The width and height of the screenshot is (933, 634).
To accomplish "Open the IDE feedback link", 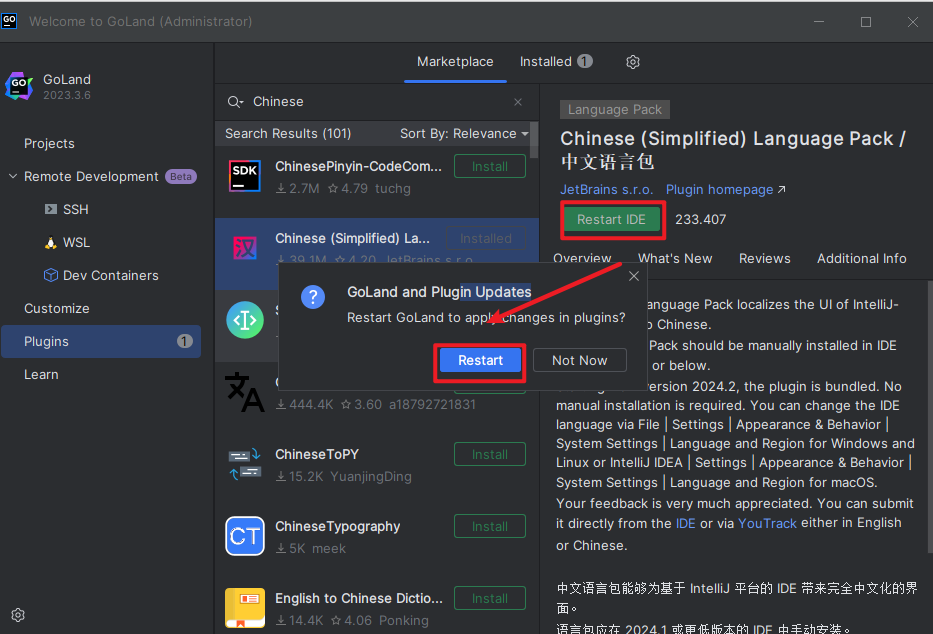I will [x=685, y=523].
